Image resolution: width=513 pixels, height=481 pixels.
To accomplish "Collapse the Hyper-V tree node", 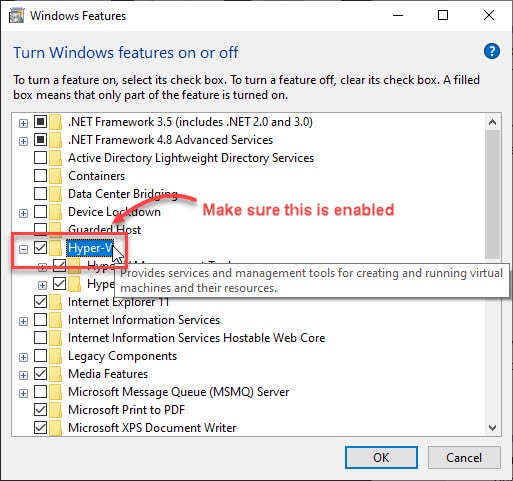I will tap(23, 249).
